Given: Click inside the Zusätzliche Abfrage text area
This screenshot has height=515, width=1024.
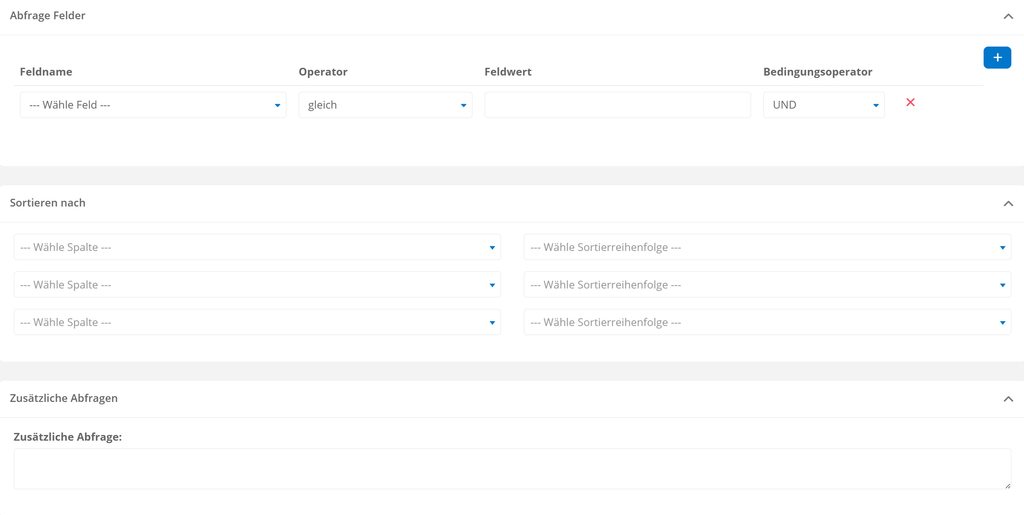Looking at the screenshot, I should point(512,469).
